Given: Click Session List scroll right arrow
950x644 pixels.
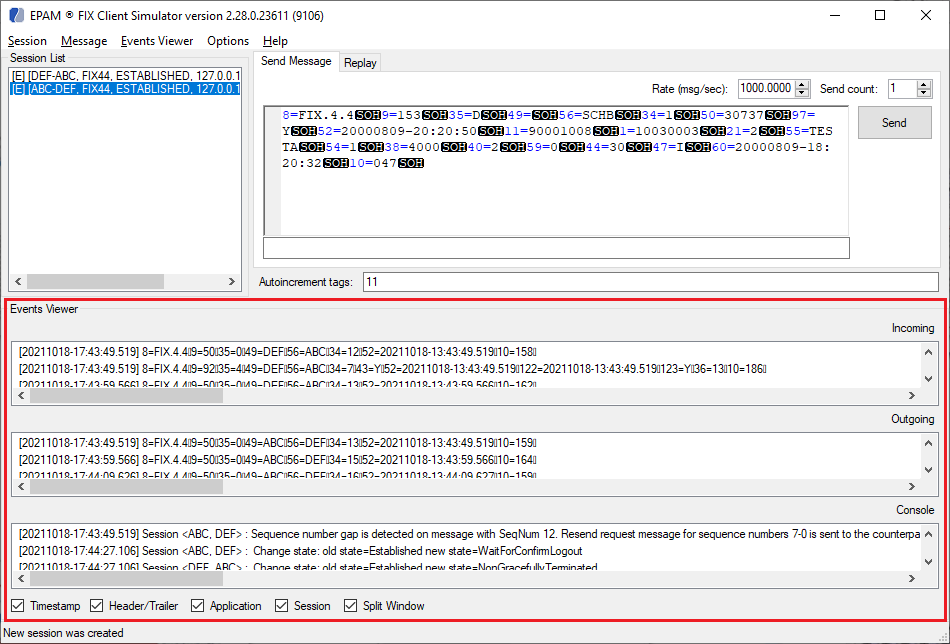Looking at the screenshot, I should click(231, 282).
